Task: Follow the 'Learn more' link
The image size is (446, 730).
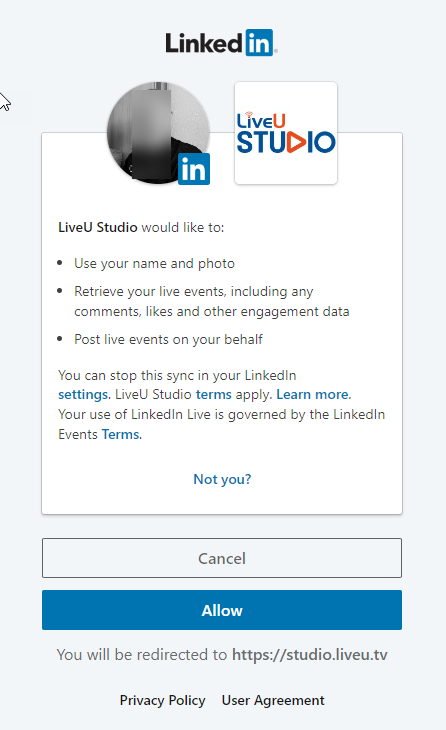Action: [x=314, y=394]
